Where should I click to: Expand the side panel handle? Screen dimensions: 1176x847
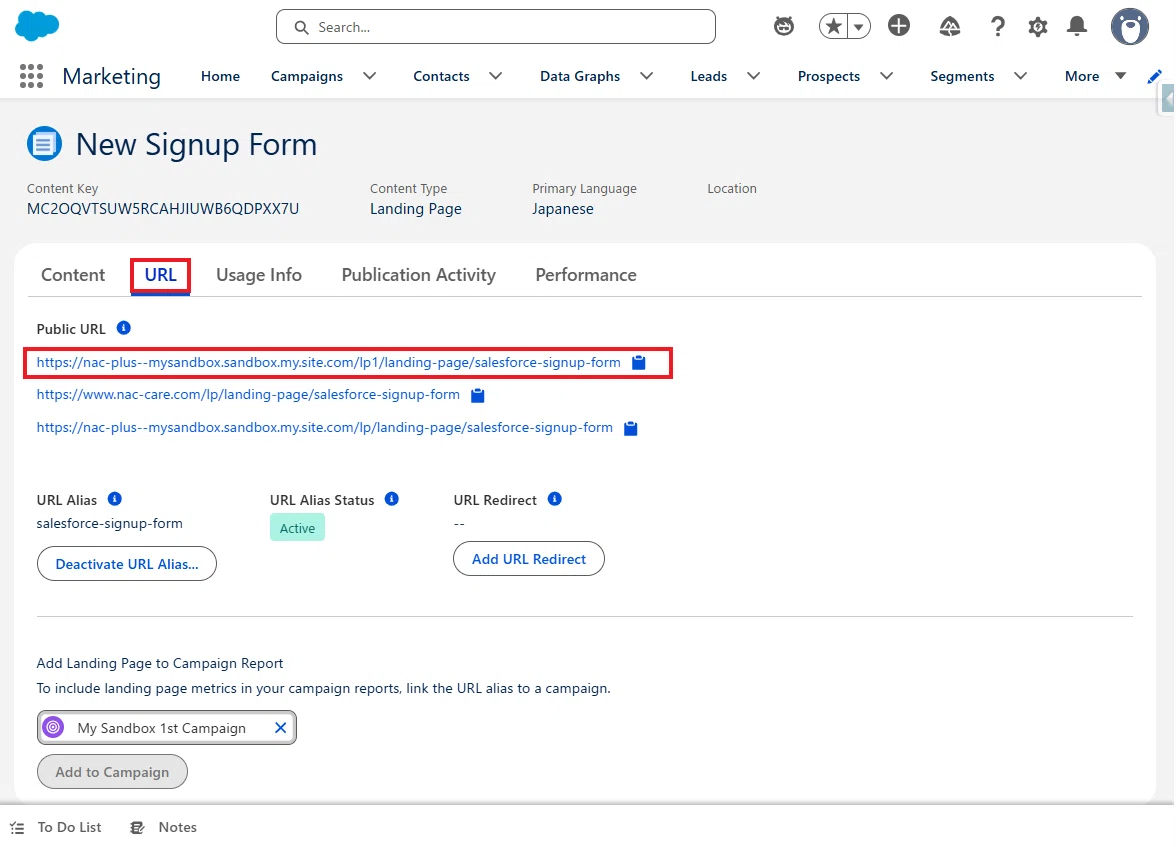[1167, 98]
